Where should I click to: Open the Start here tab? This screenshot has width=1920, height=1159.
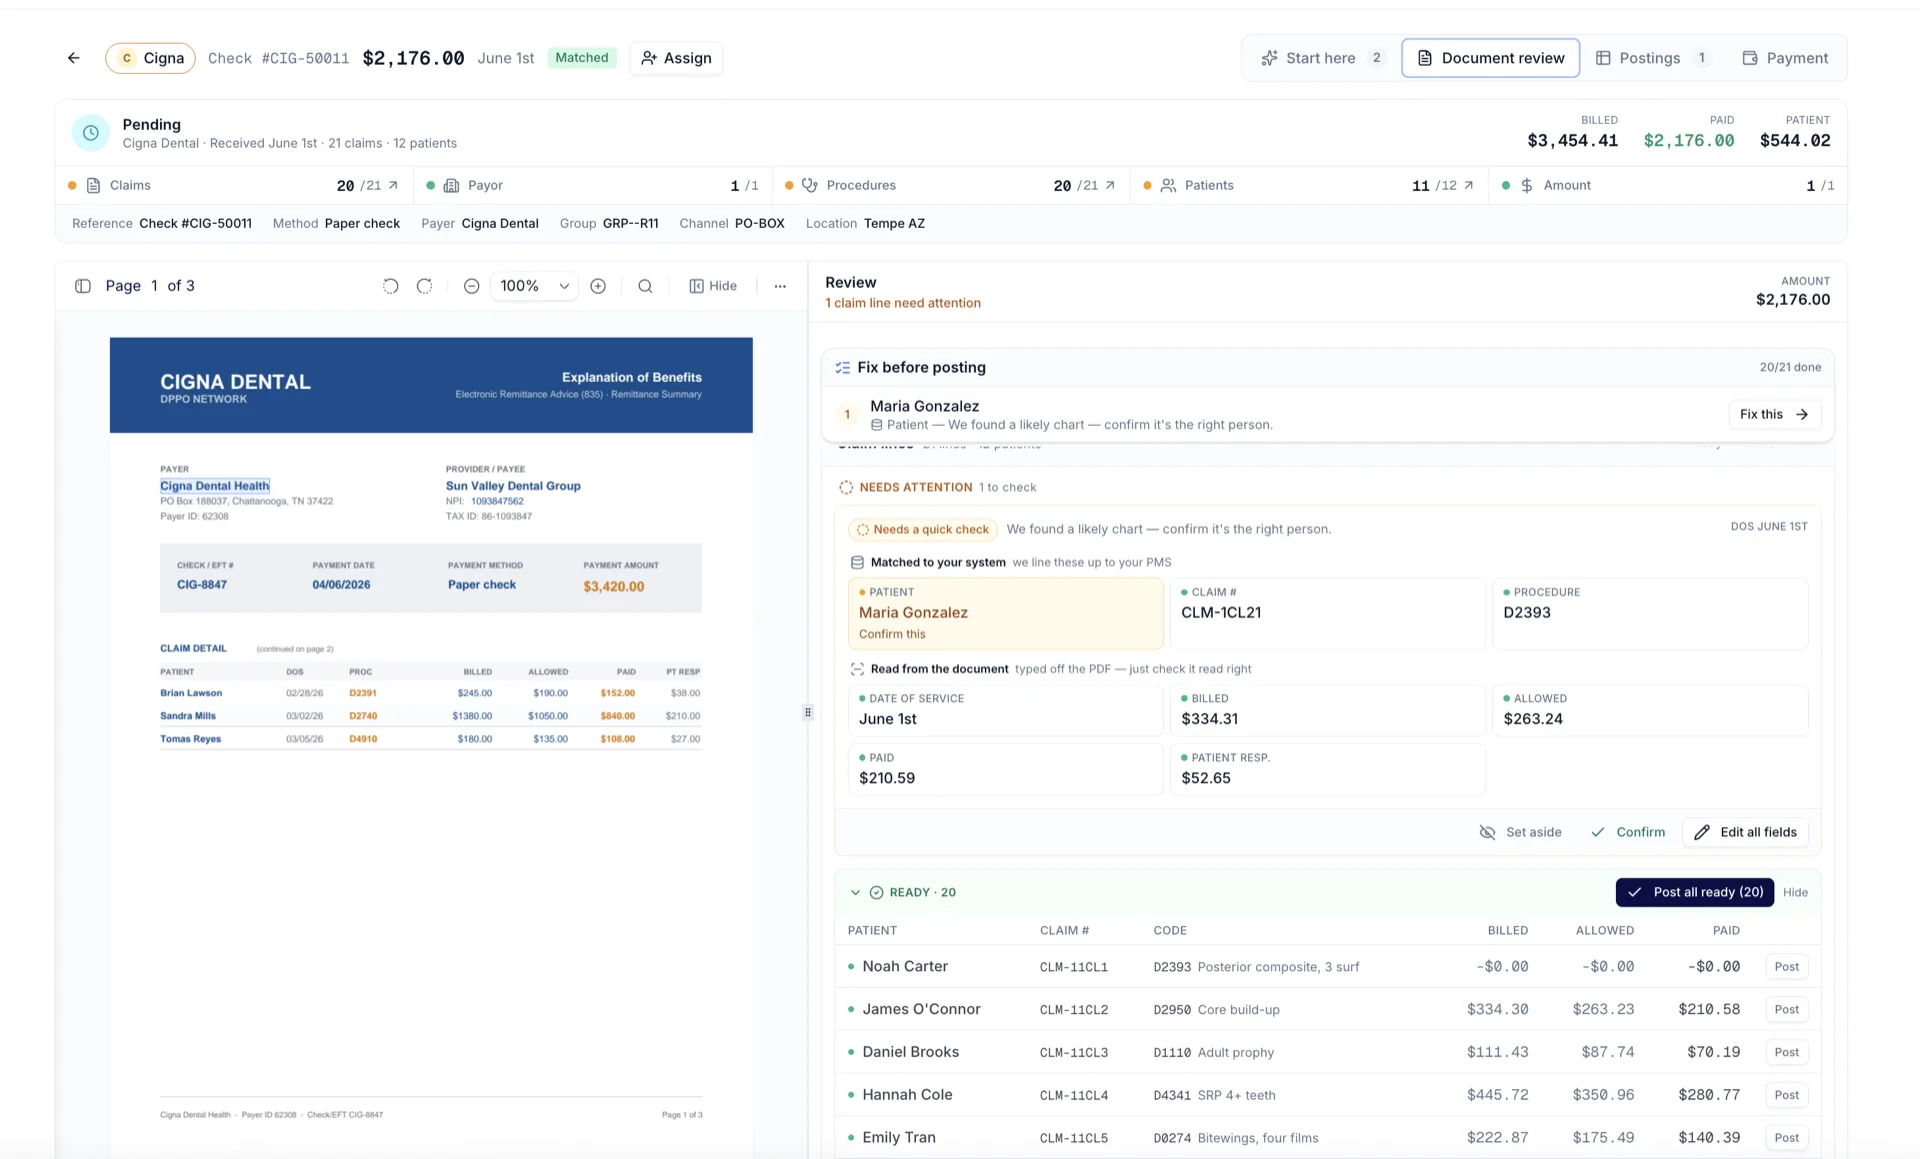click(x=1322, y=58)
